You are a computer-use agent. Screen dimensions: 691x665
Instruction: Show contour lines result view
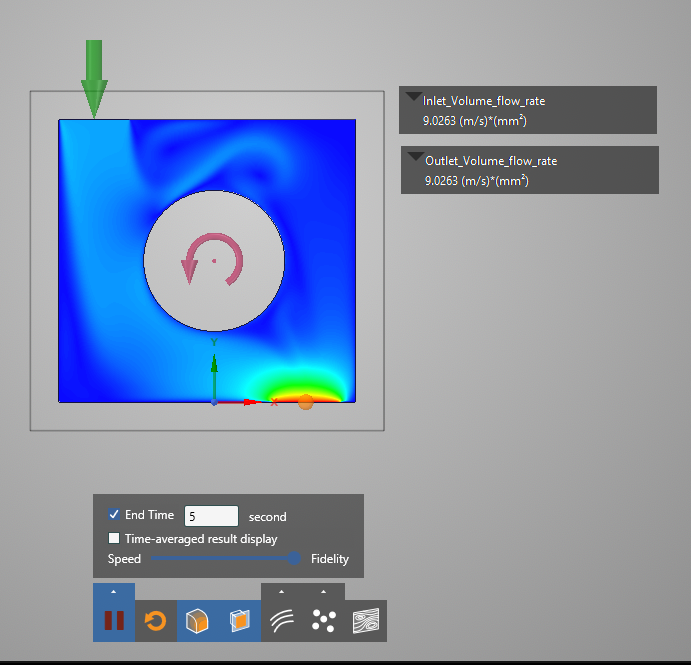(x=366, y=620)
